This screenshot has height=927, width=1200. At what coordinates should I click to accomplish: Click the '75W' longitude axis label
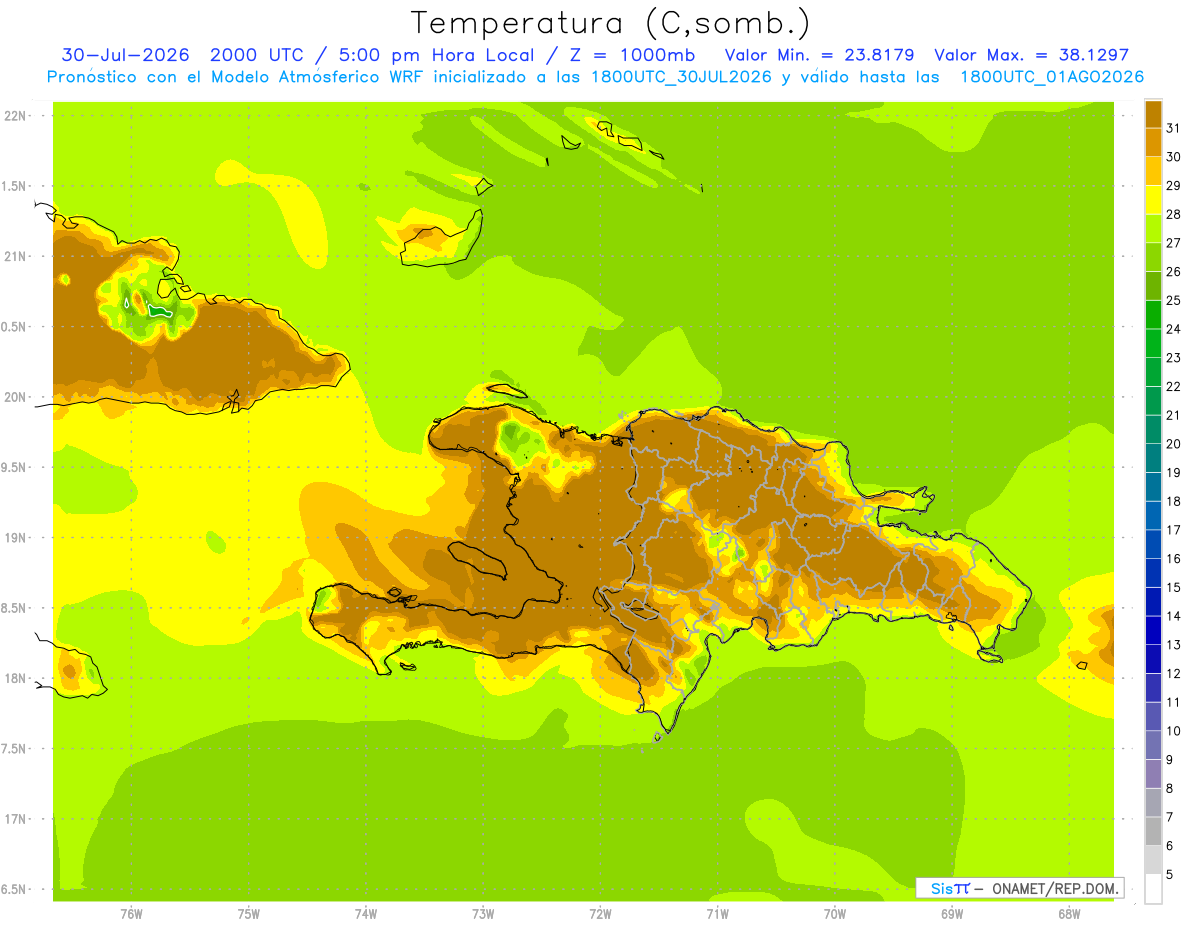coord(249,914)
